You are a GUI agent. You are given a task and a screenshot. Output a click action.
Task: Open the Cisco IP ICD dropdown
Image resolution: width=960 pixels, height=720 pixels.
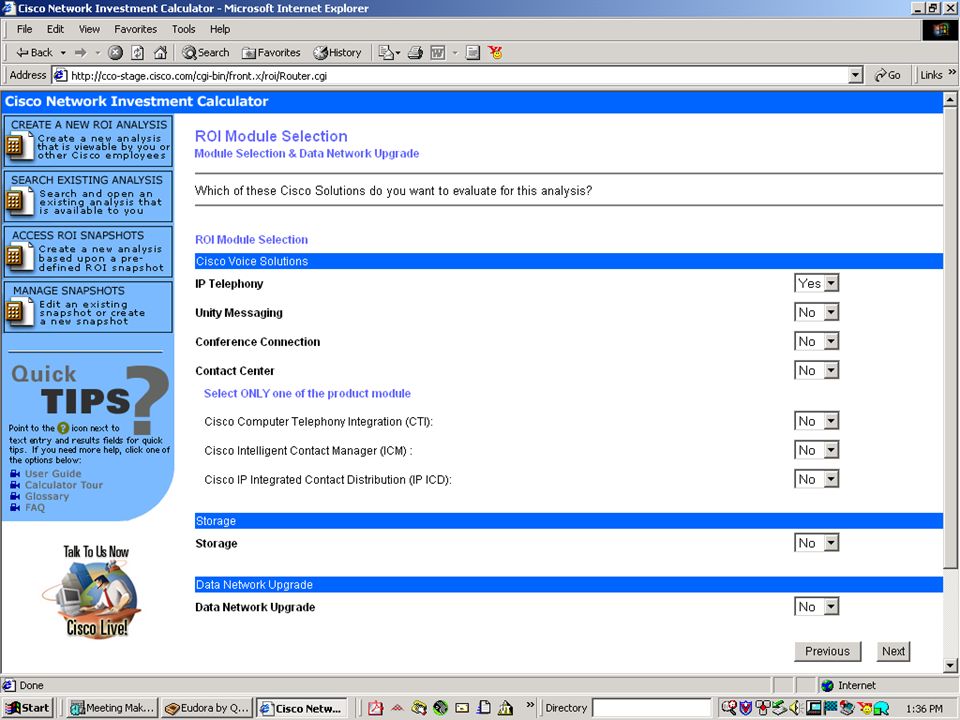click(817, 479)
